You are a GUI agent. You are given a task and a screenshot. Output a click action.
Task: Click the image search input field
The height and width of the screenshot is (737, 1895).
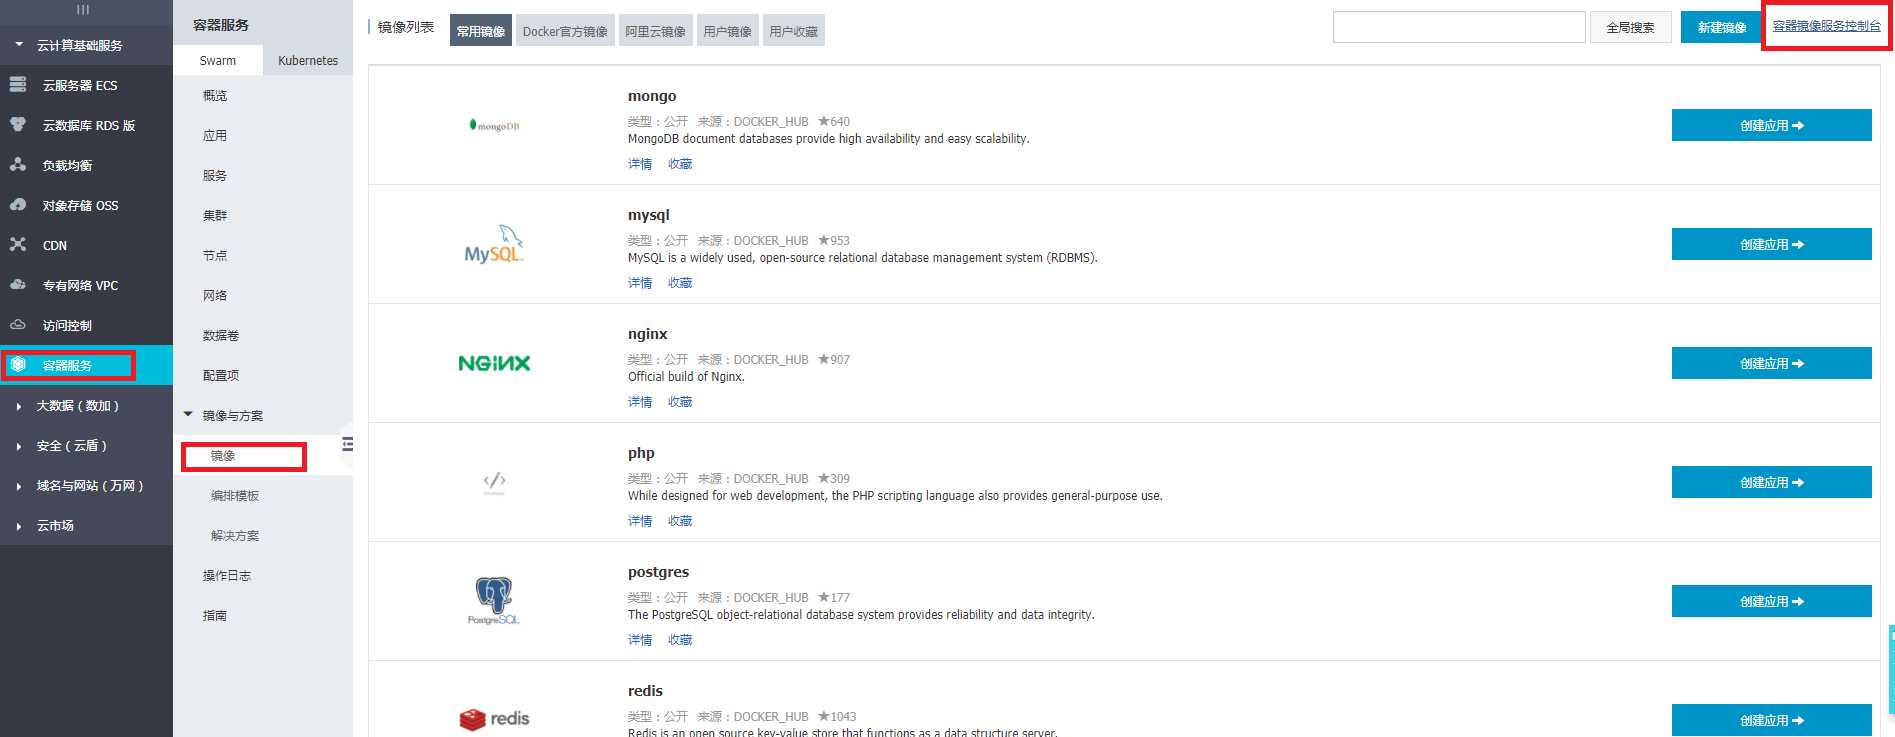click(x=1459, y=27)
